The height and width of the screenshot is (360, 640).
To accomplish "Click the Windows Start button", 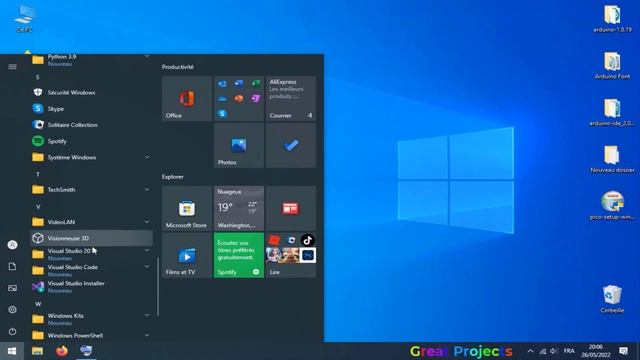I will coord(12,351).
